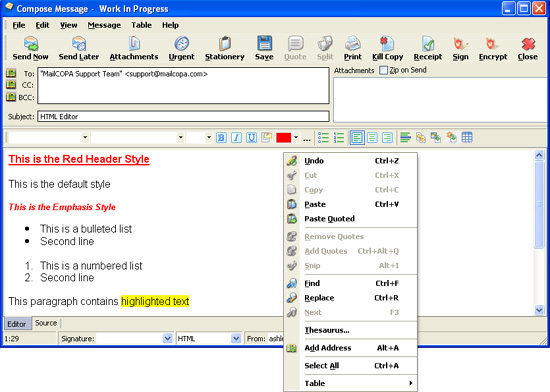Image resolution: width=550 pixels, height=392 pixels.
Task: Open the Message menu
Action: click(104, 25)
